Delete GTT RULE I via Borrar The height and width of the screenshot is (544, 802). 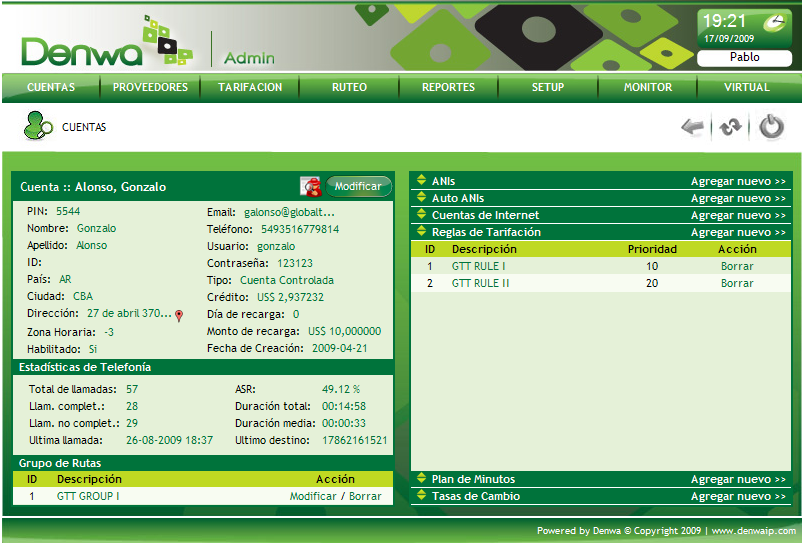coord(737,267)
